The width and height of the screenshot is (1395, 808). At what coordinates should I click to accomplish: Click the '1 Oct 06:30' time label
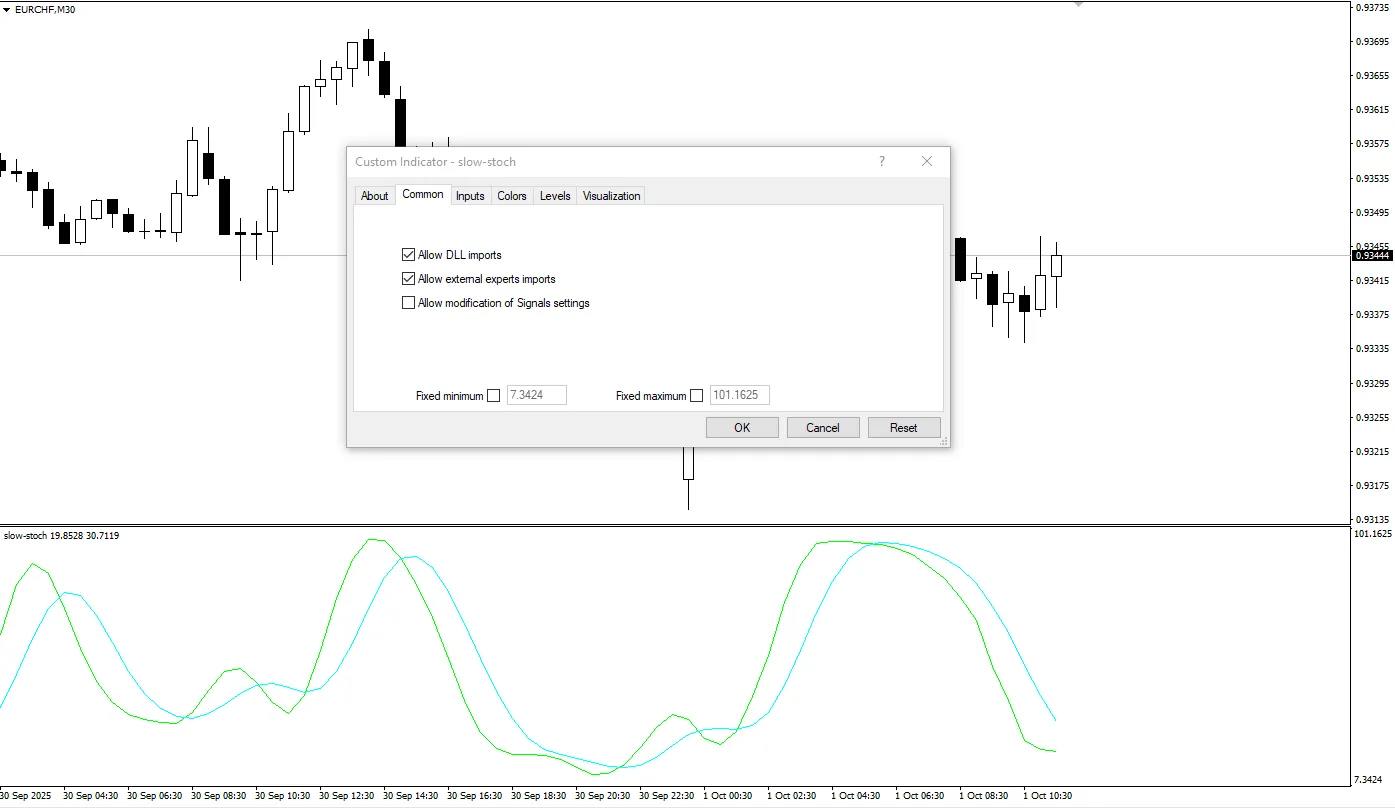920,796
